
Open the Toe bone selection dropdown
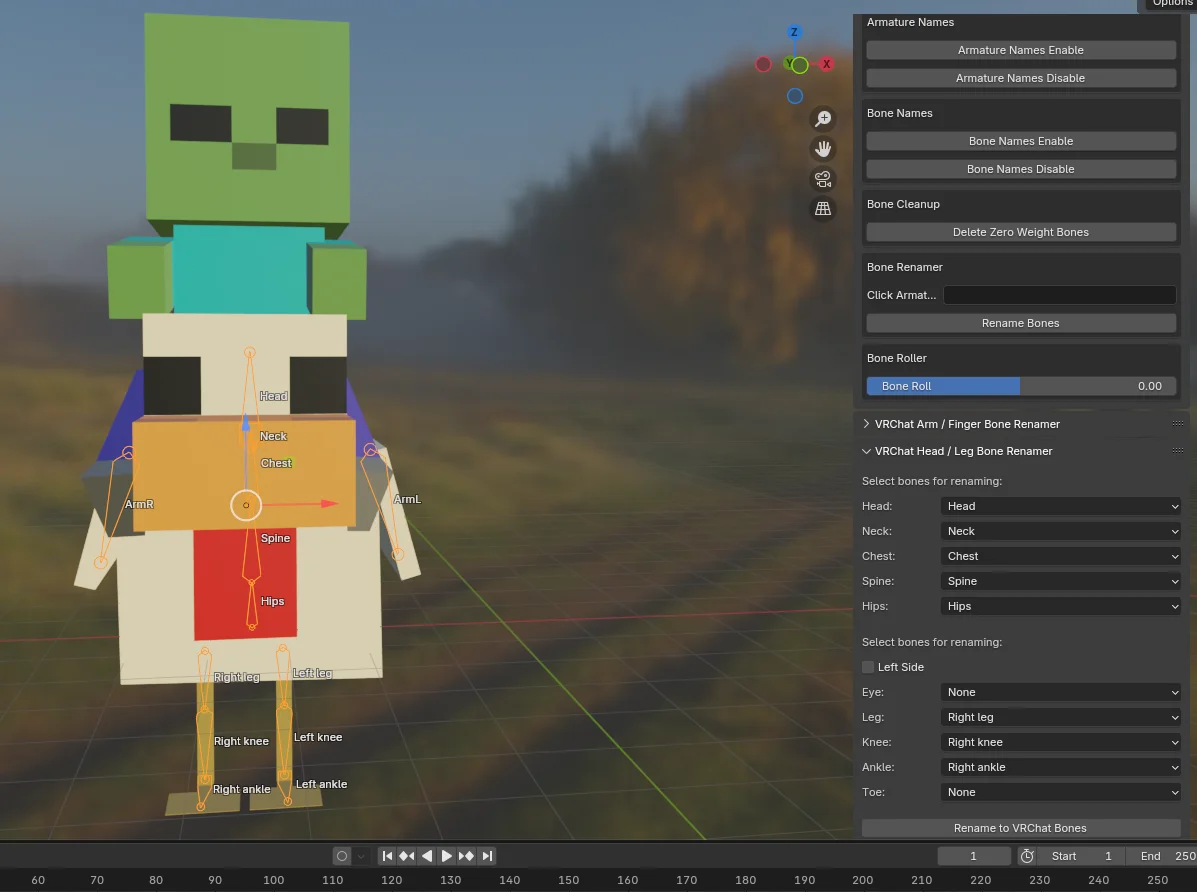1059,792
